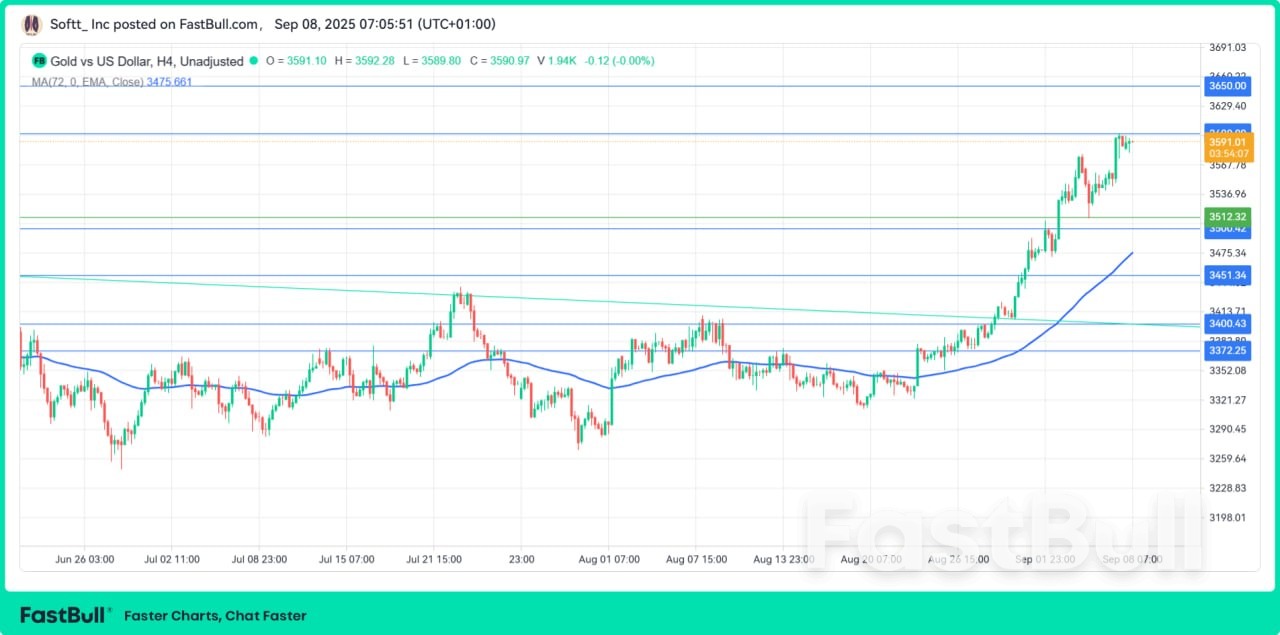Click the Faster Charts, Chat Faster tagline
The width and height of the screenshot is (1280, 635).
tap(214, 616)
